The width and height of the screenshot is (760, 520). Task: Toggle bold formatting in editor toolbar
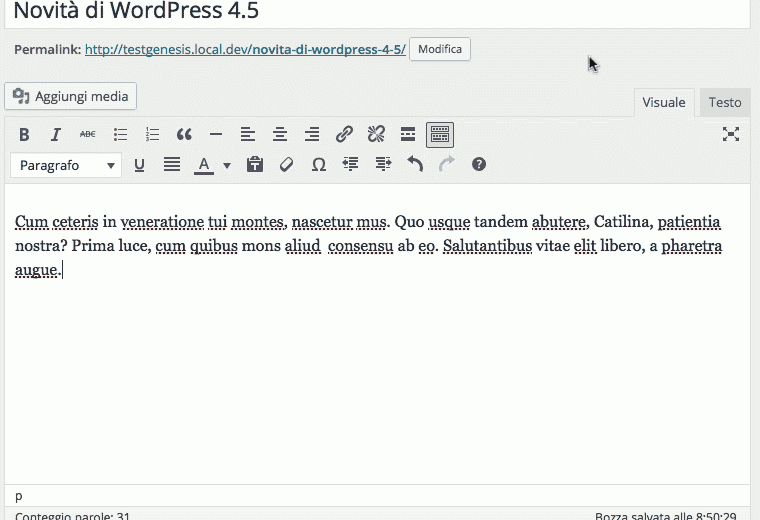pyautogui.click(x=24, y=134)
